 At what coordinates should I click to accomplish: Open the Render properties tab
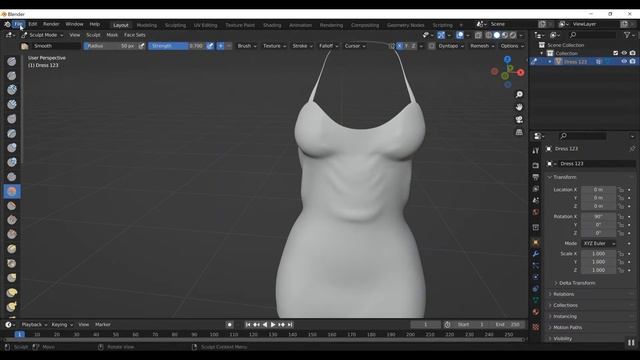point(536,165)
